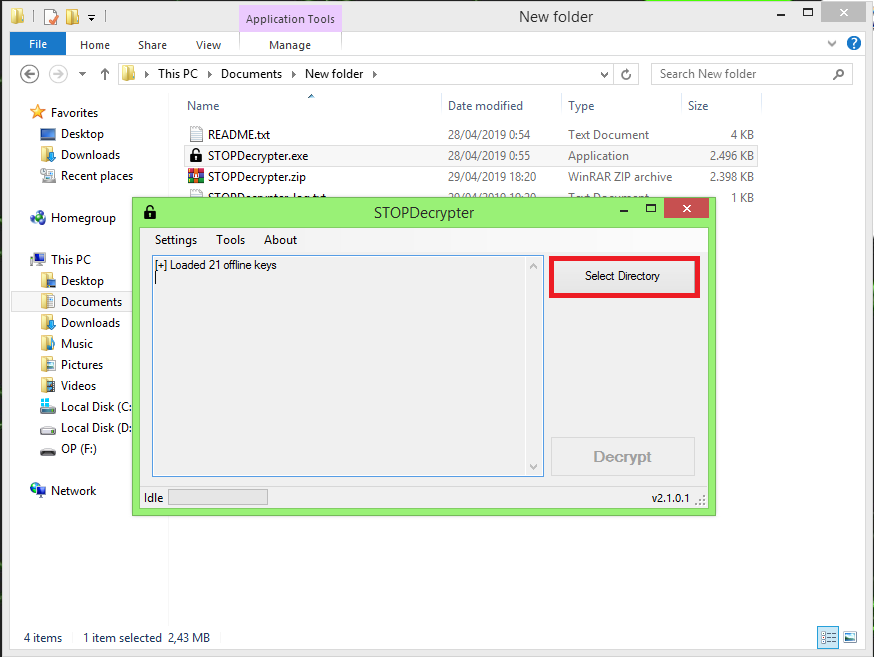
Task: Open the Pictures folder
Action: point(81,365)
